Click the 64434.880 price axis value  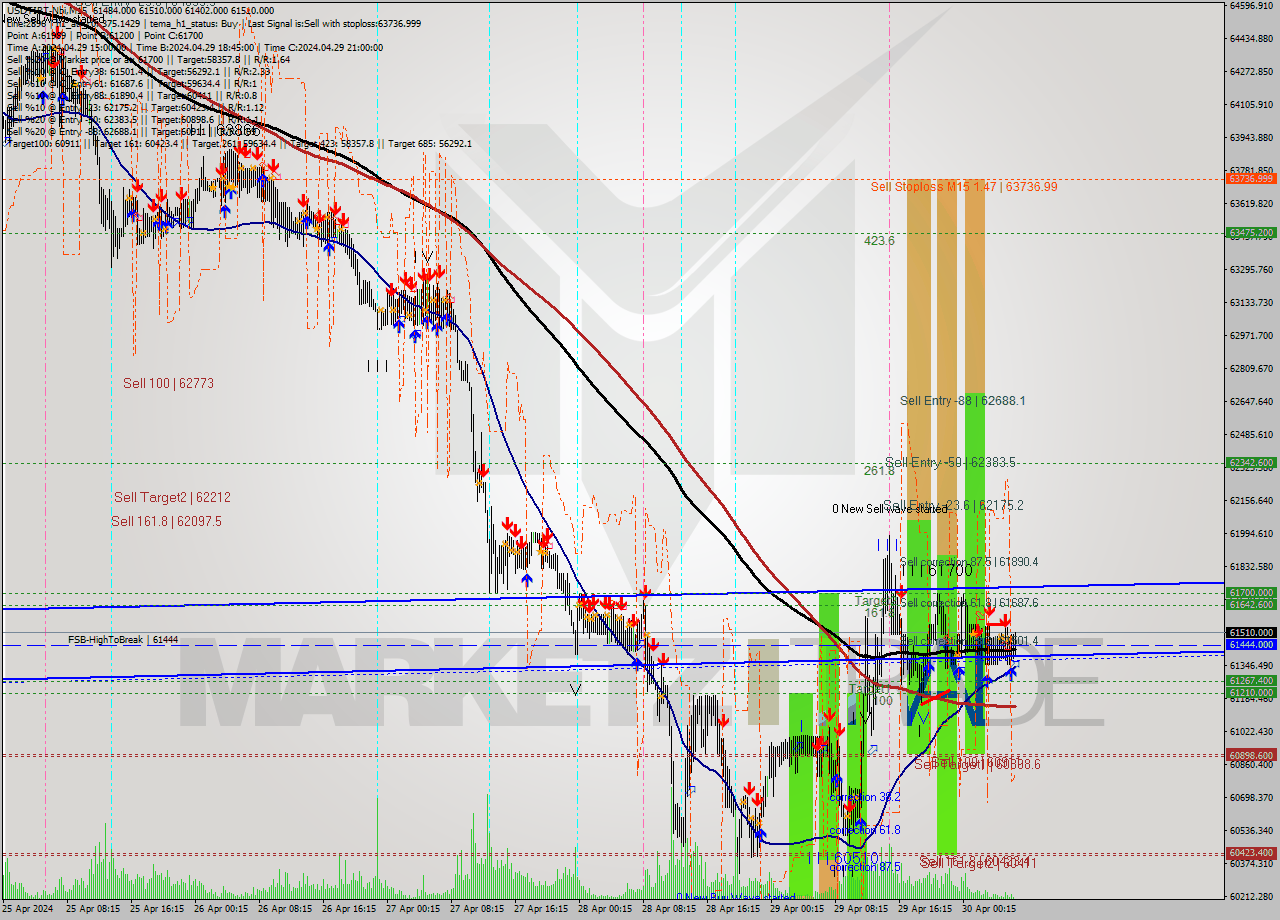pos(1251,39)
